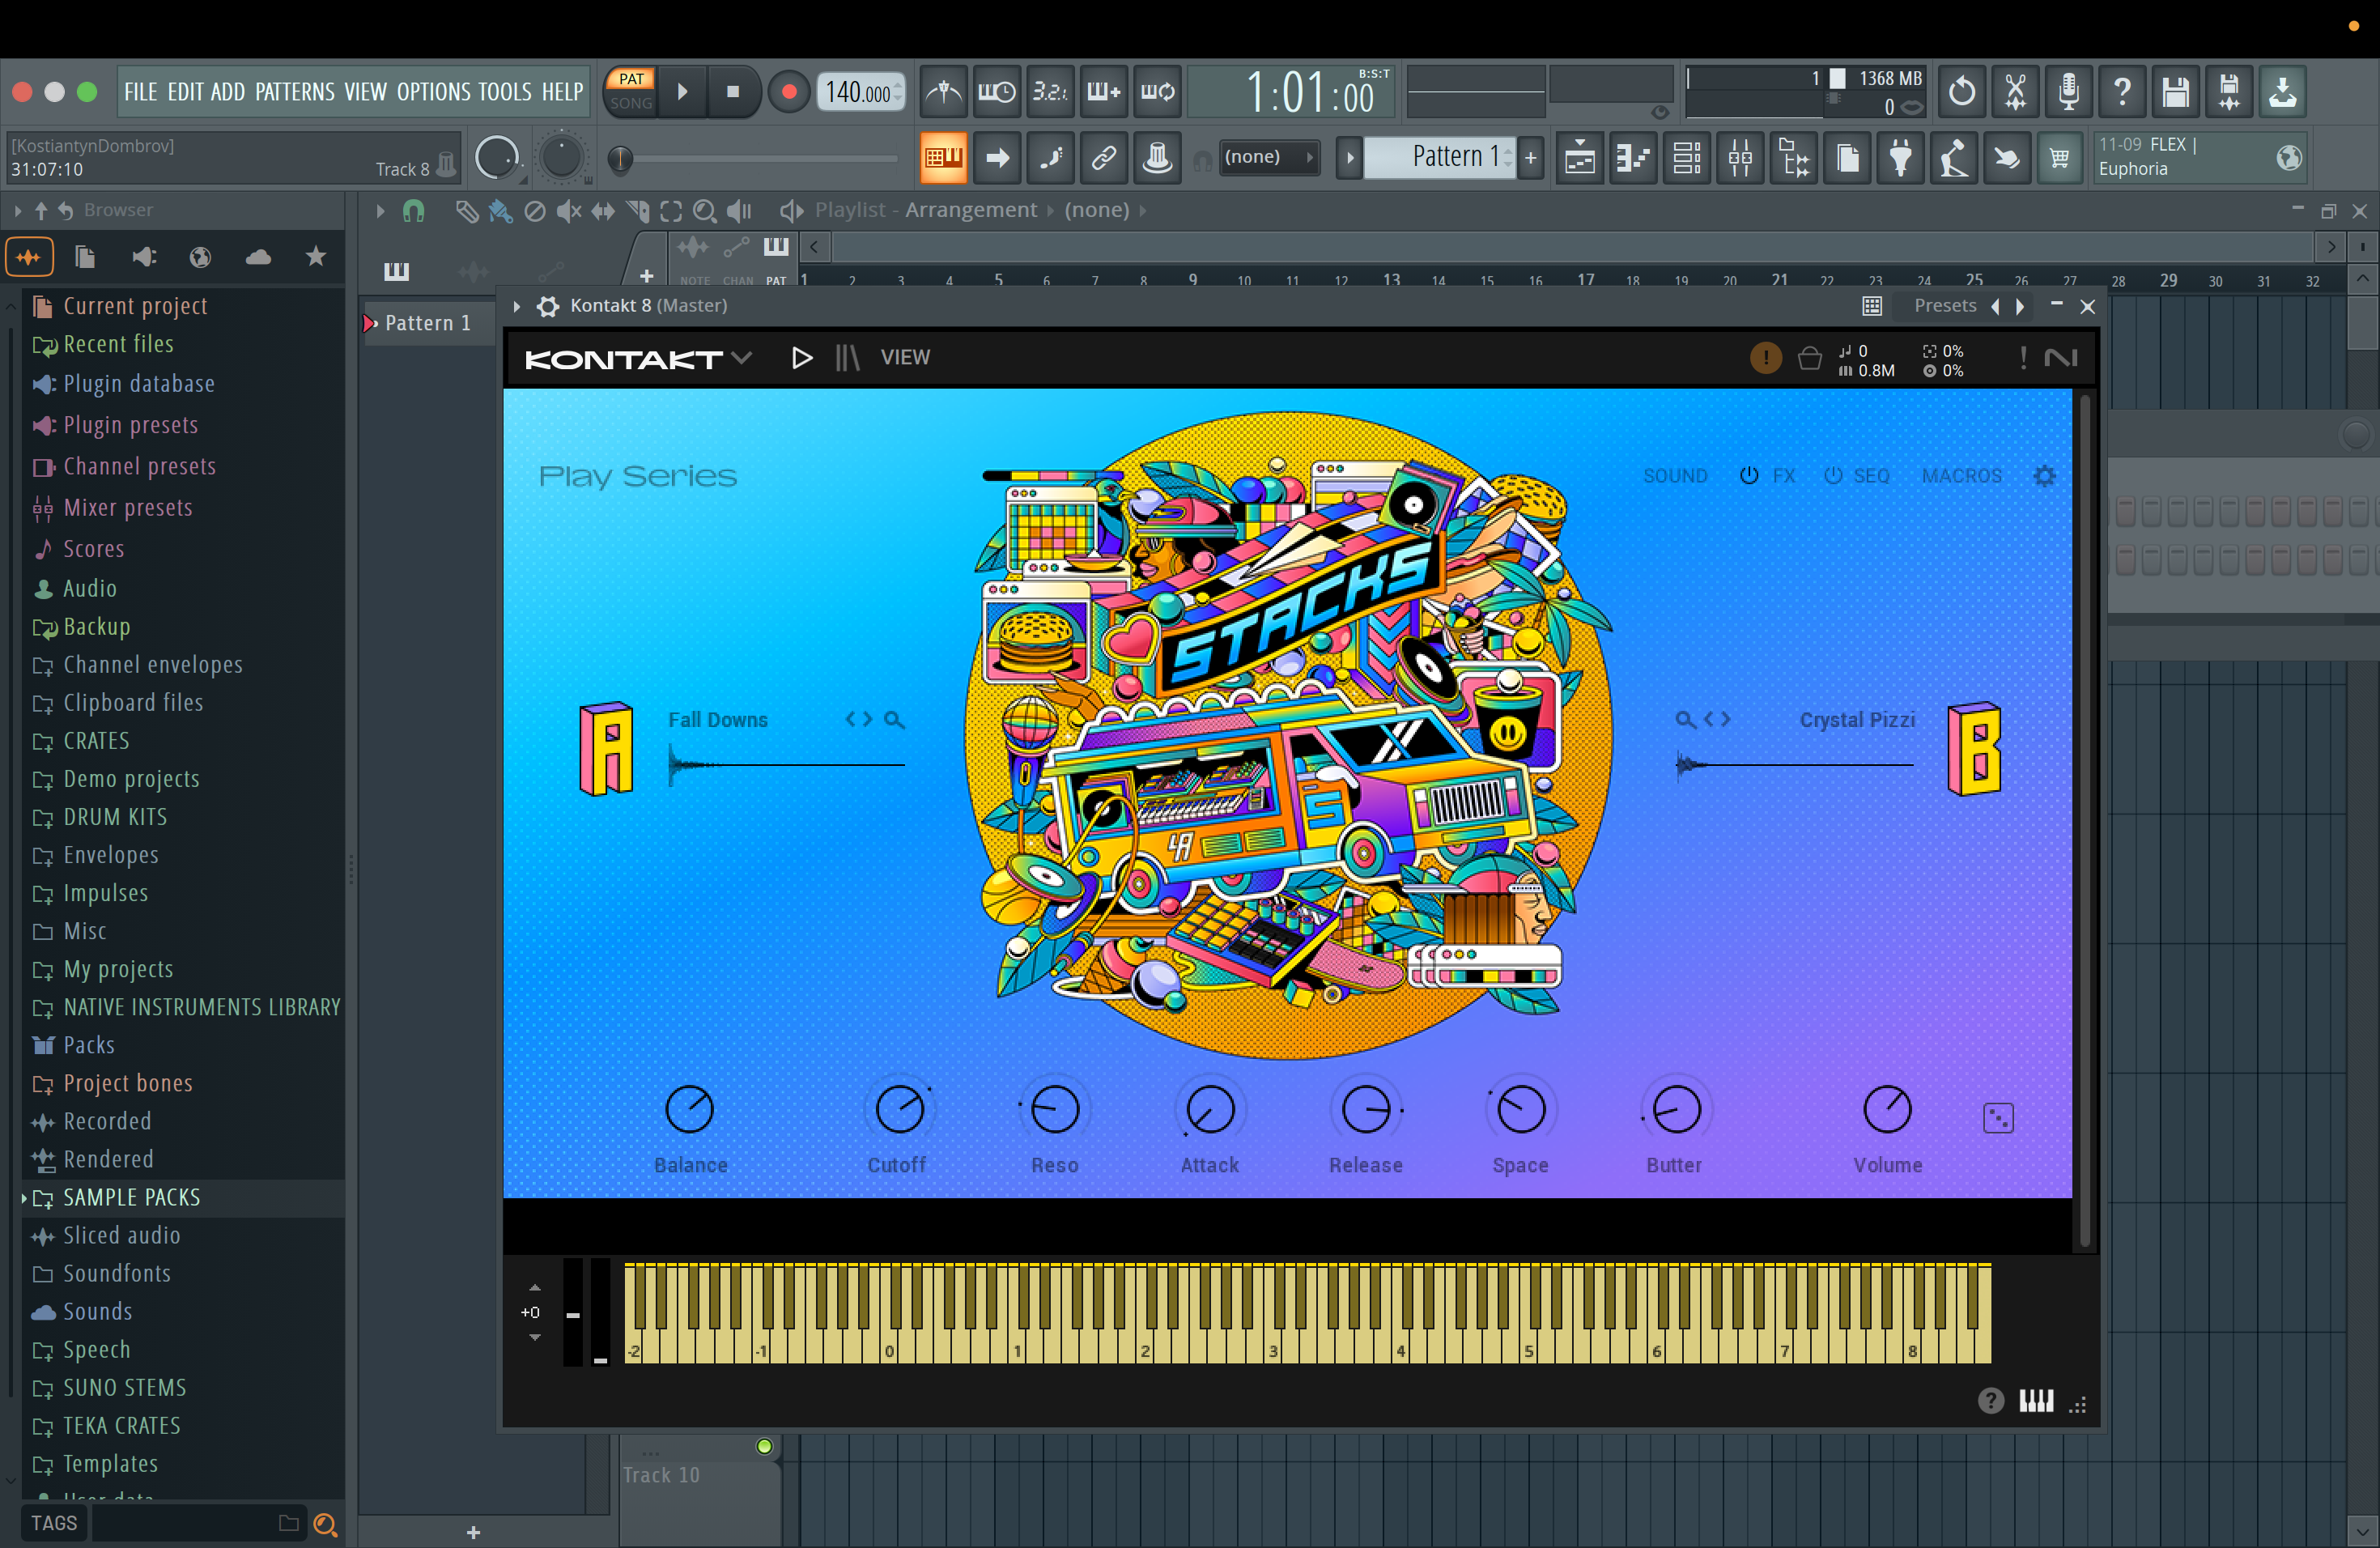The width and height of the screenshot is (2380, 1548).
Task: Click the VIEW button in Kontakt header
Action: coord(905,358)
